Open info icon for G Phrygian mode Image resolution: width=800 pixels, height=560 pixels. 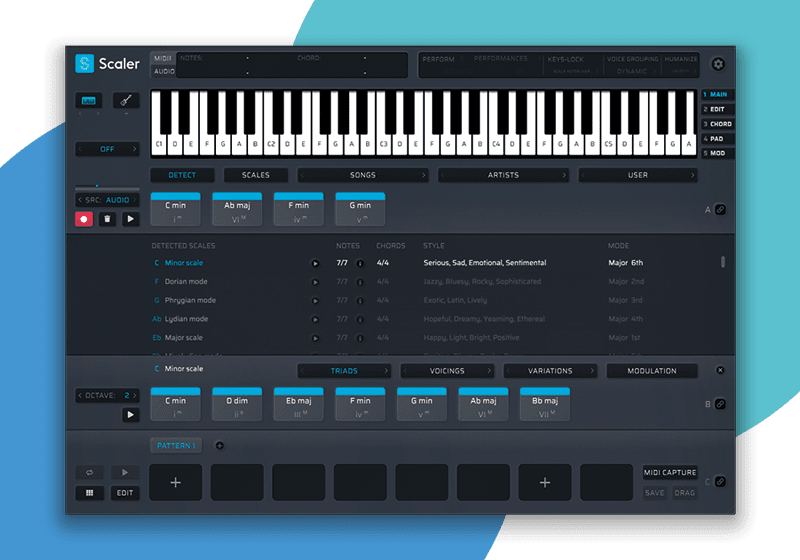point(360,301)
